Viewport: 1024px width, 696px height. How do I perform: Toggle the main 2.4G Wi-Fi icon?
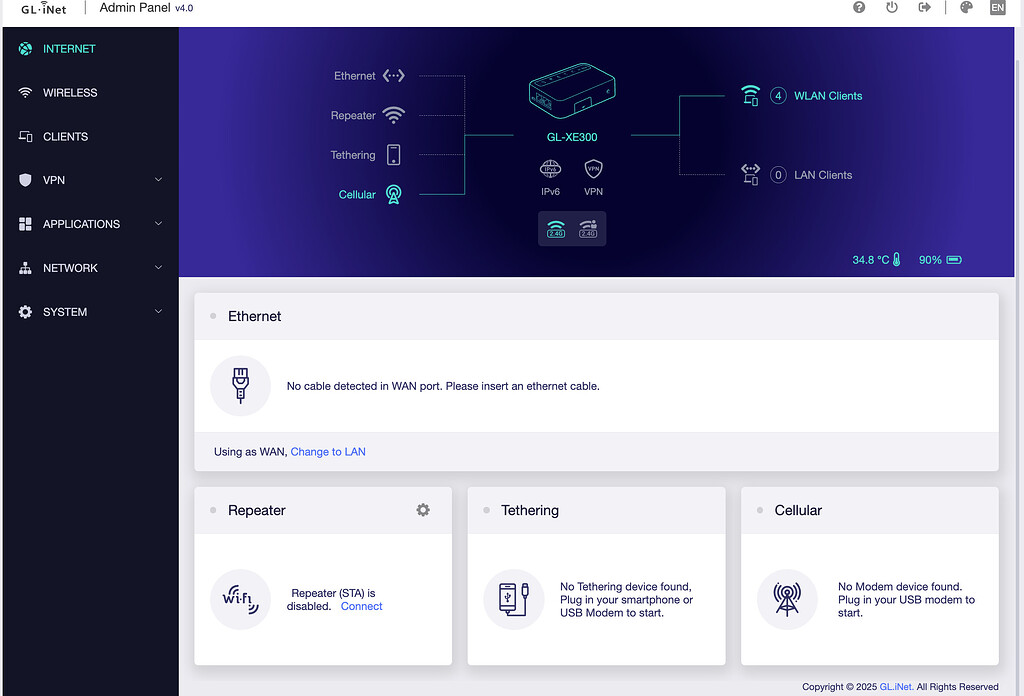click(x=556, y=229)
